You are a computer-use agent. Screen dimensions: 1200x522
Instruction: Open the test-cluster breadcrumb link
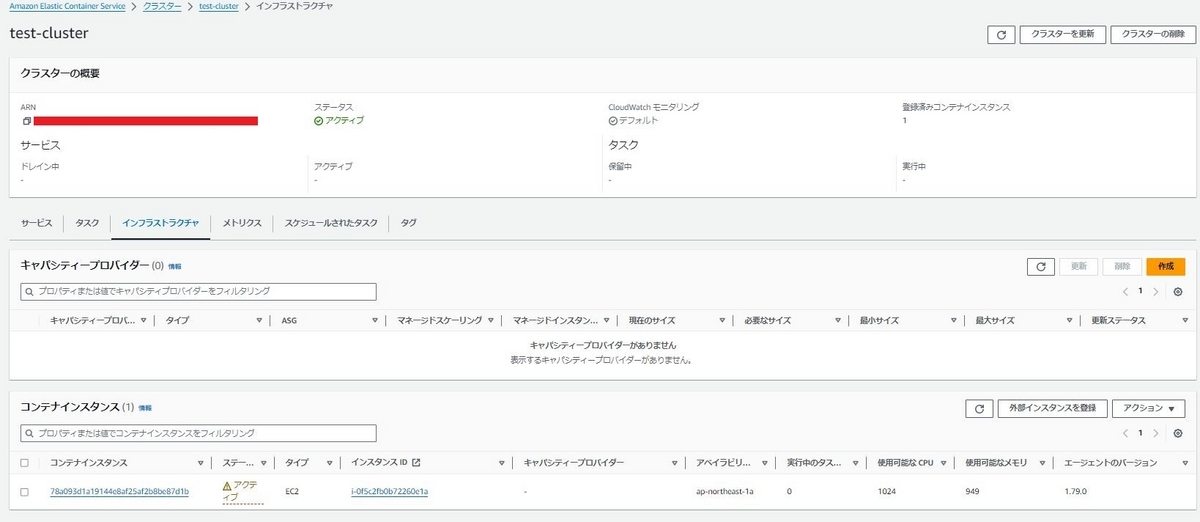pyautogui.click(x=219, y=6)
